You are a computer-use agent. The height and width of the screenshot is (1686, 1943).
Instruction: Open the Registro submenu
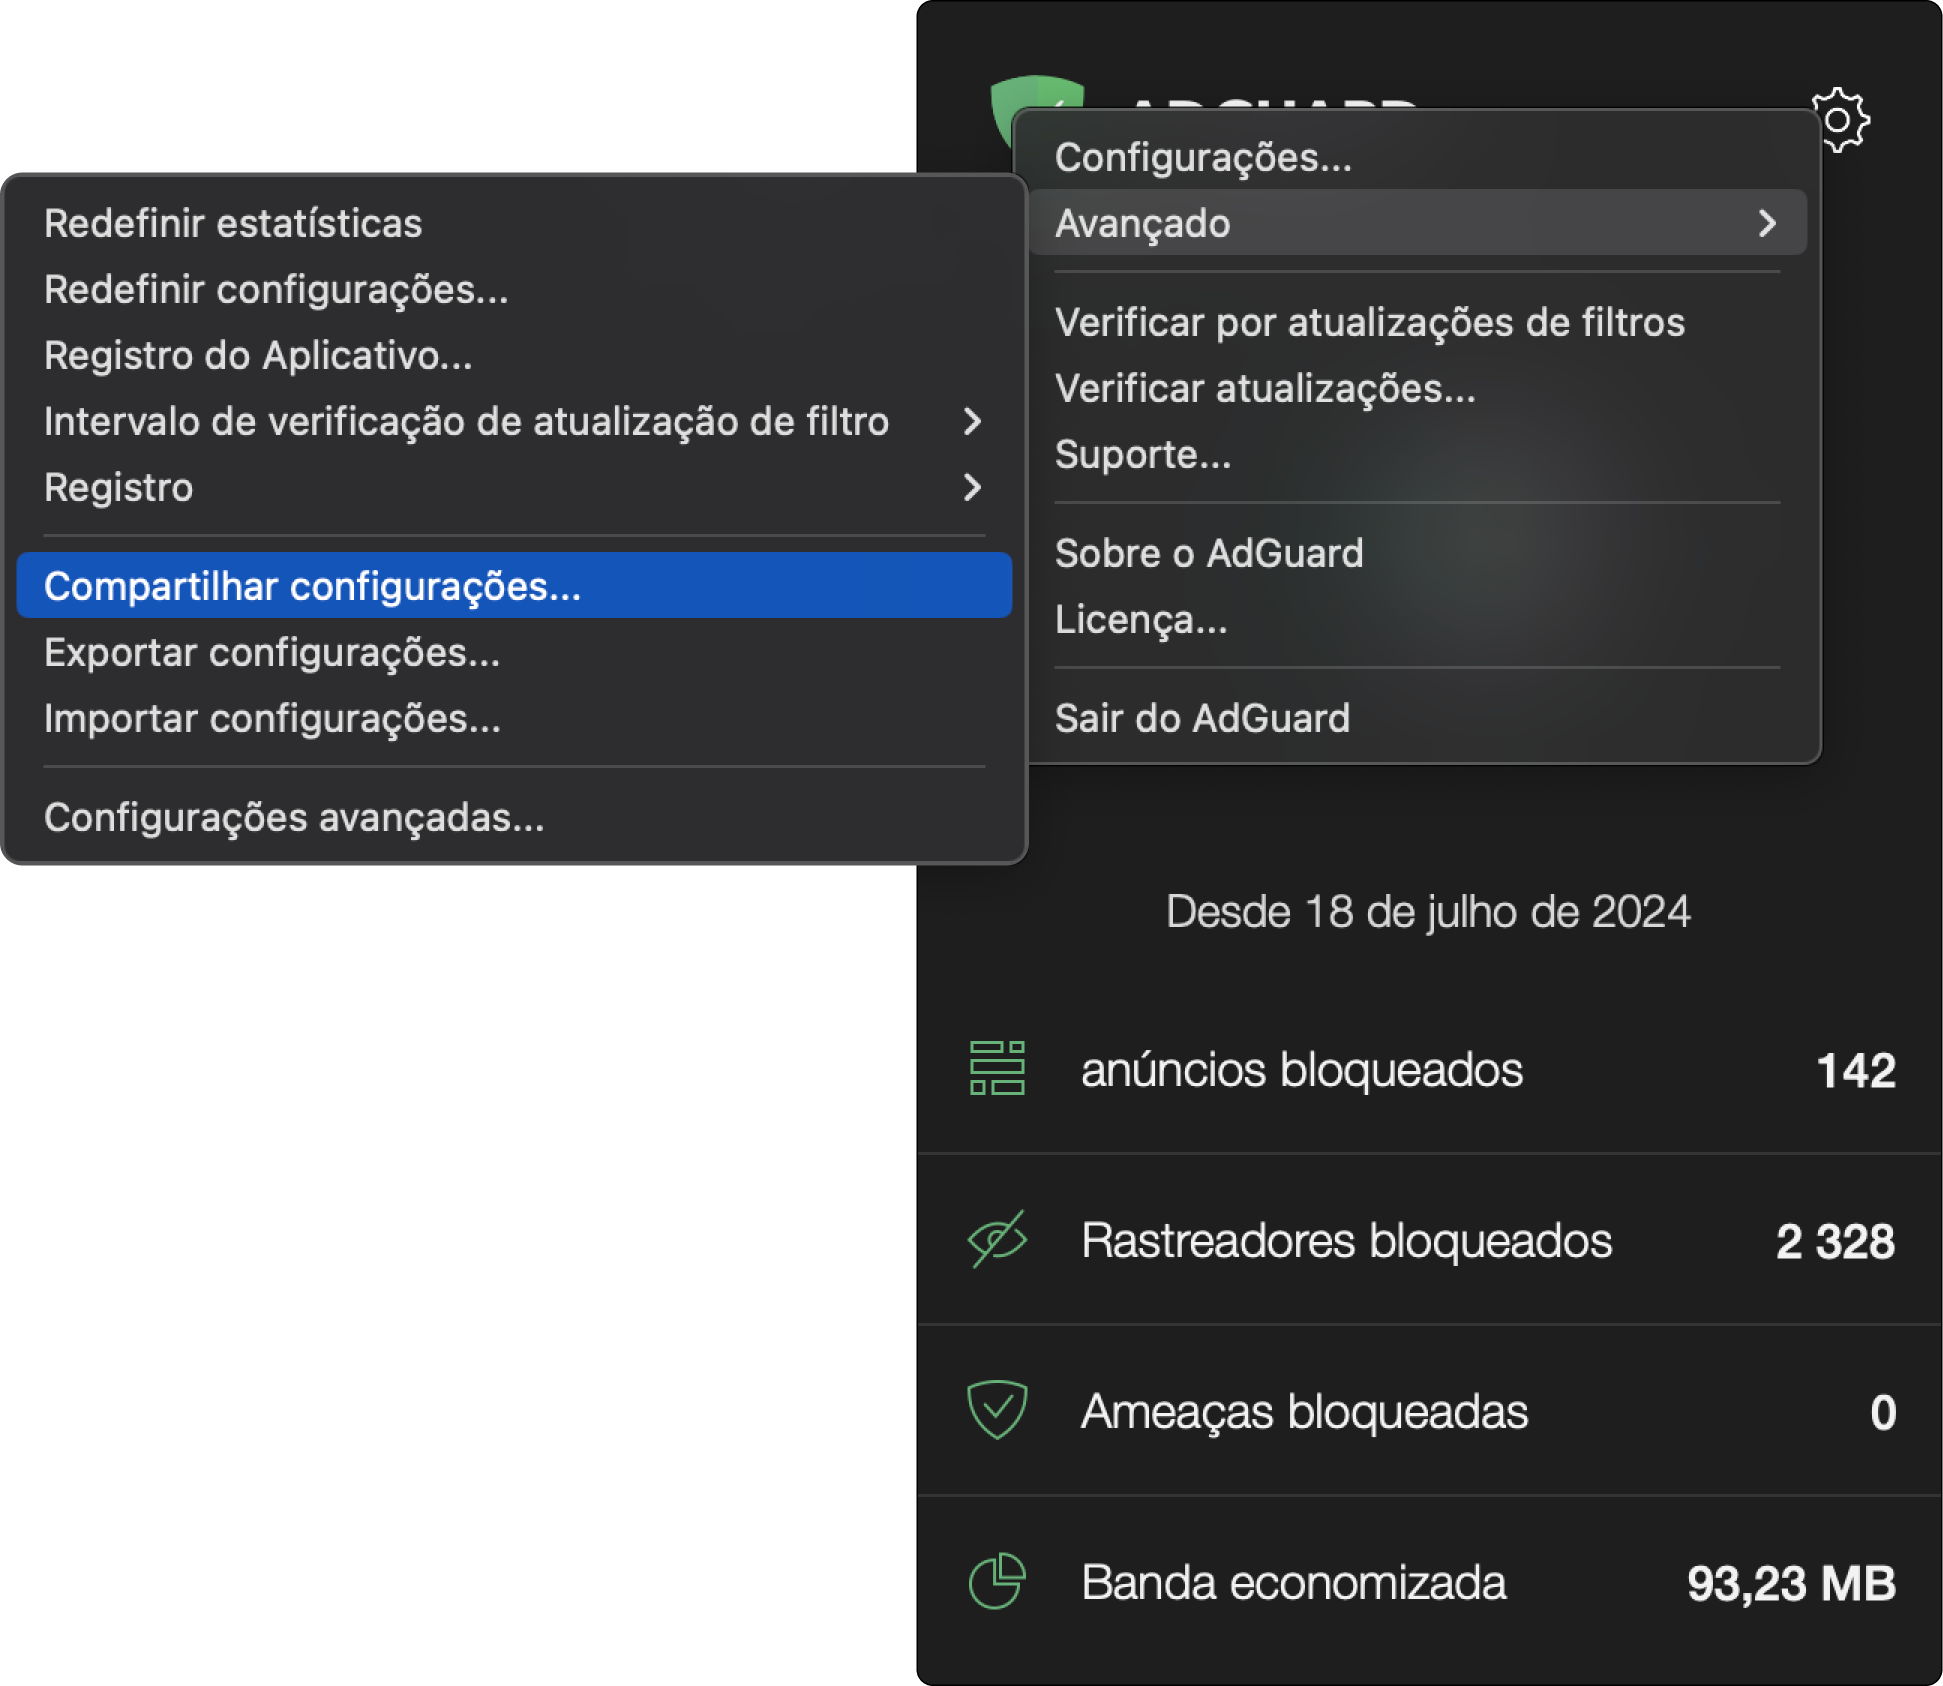coord(514,488)
